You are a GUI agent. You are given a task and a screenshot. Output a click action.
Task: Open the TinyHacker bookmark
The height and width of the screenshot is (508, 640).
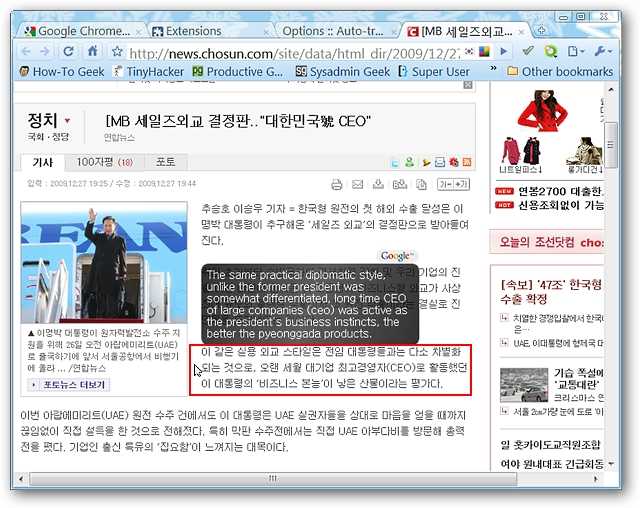pyautogui.click(x=149, y=72)
